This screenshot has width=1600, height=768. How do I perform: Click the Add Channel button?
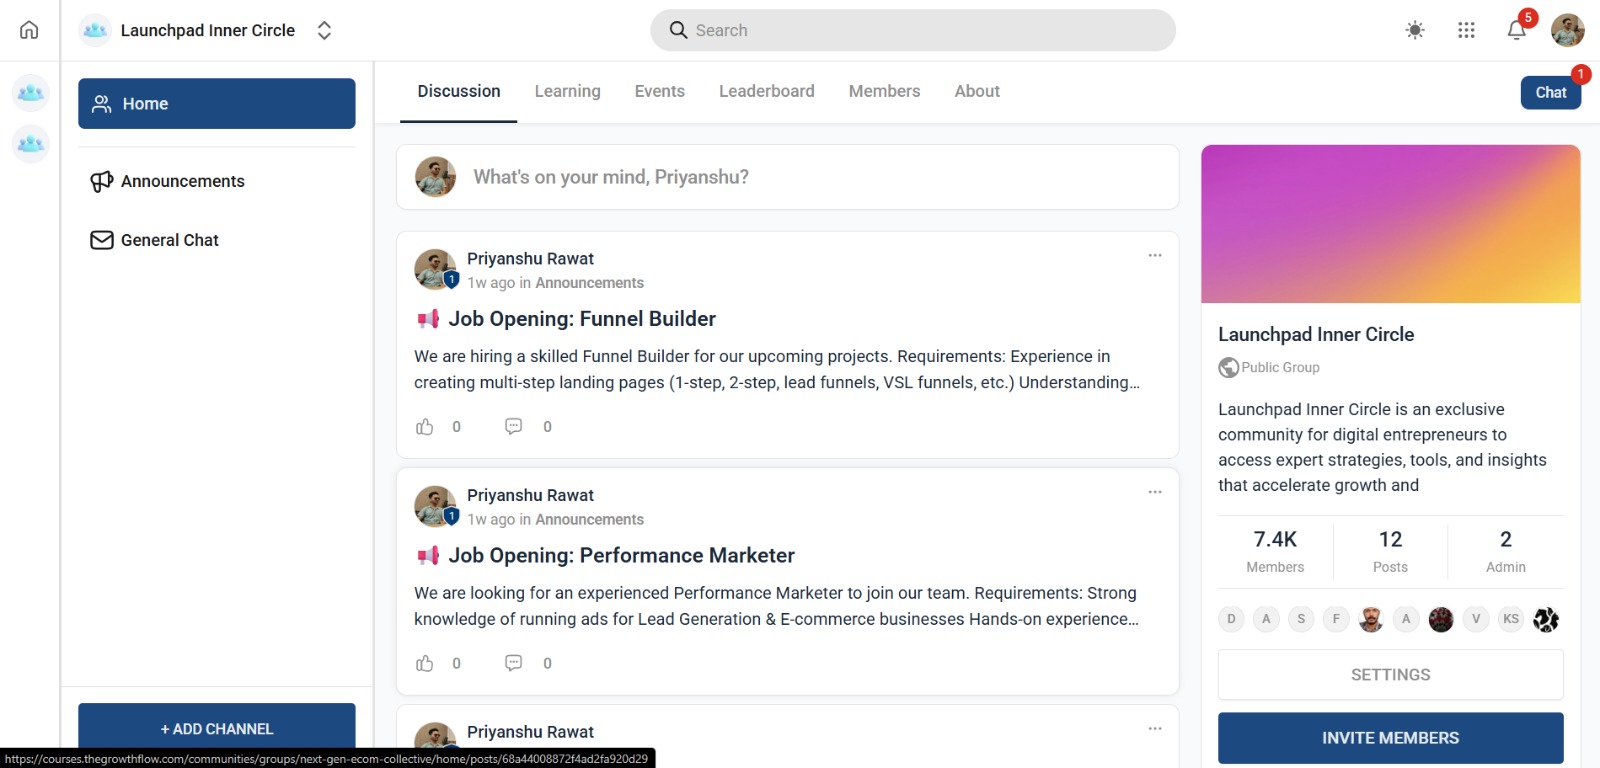(217, 729)
